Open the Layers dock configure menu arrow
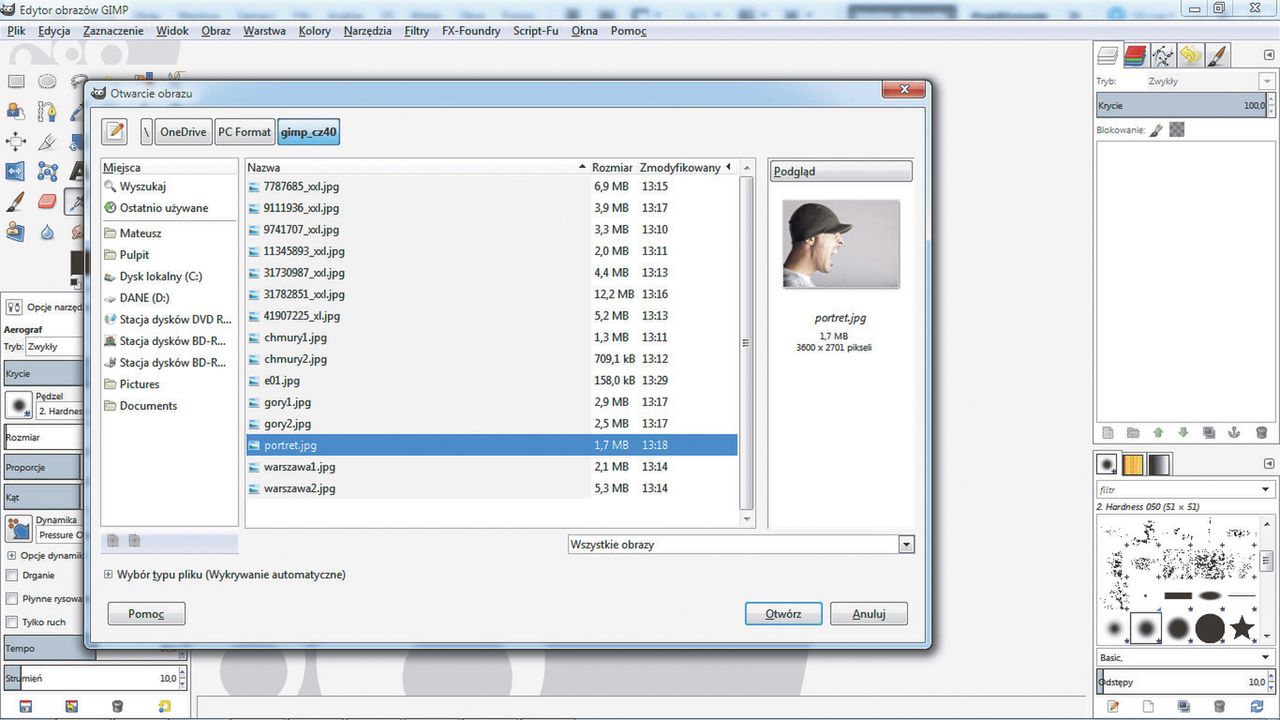 1270,55
